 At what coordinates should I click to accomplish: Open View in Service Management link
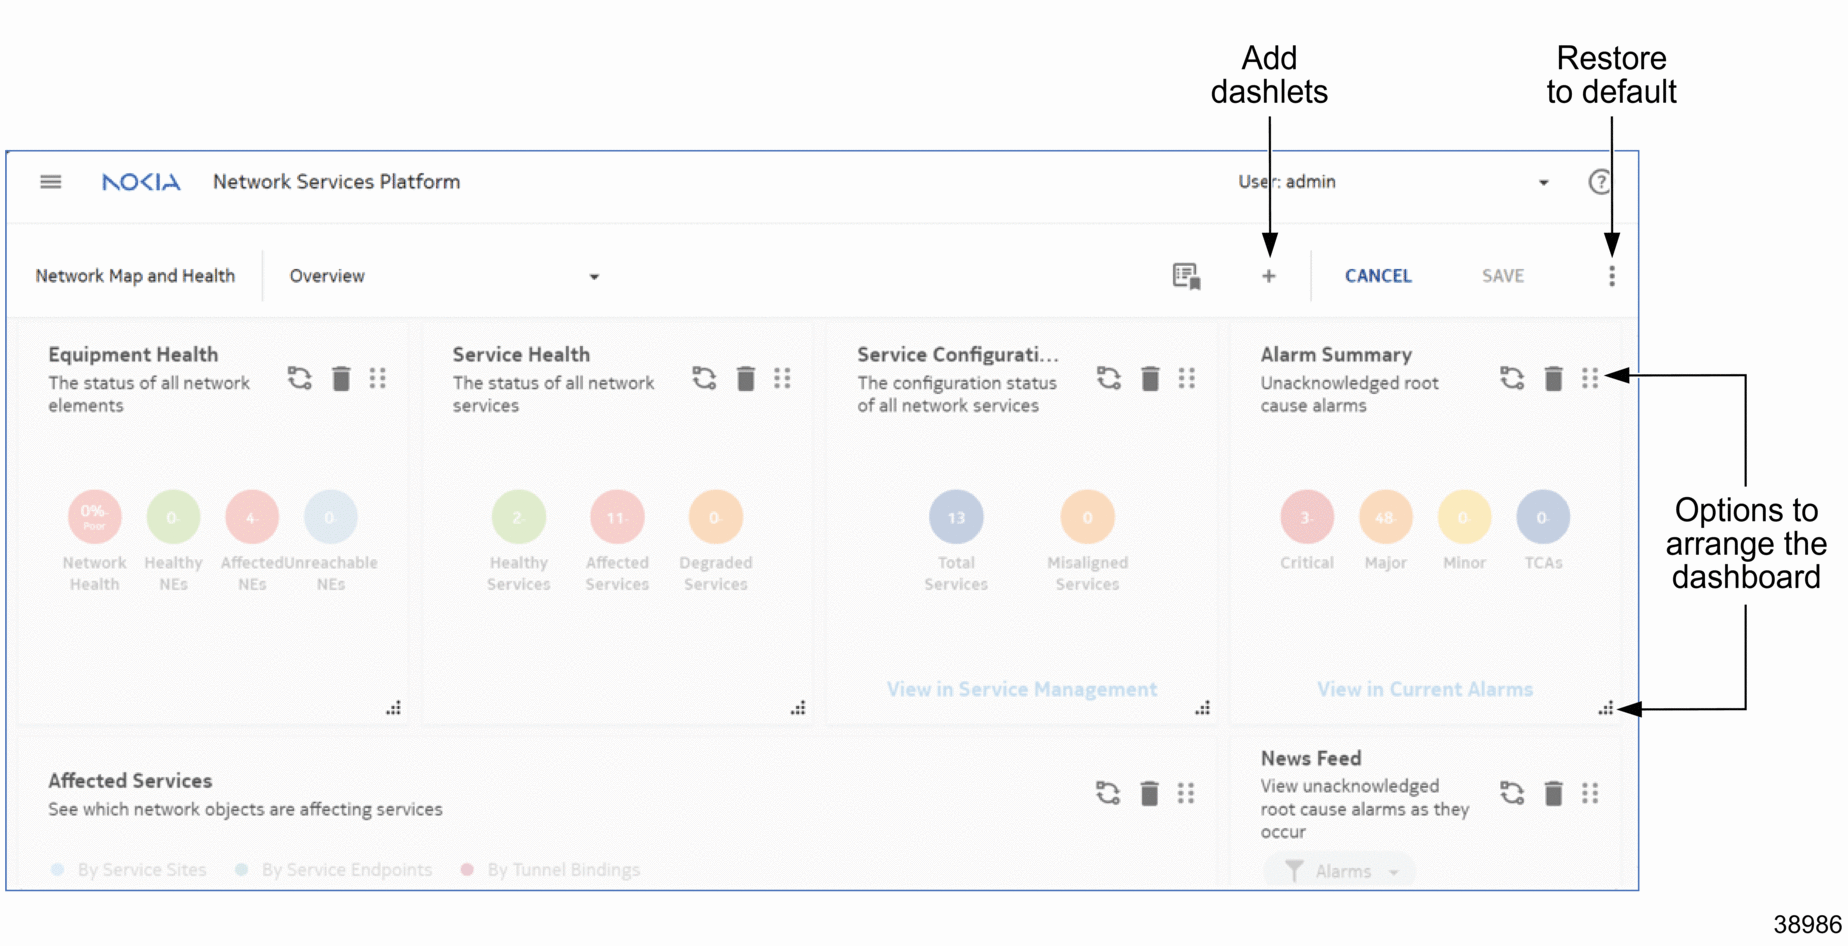[x=1021, y=689]
